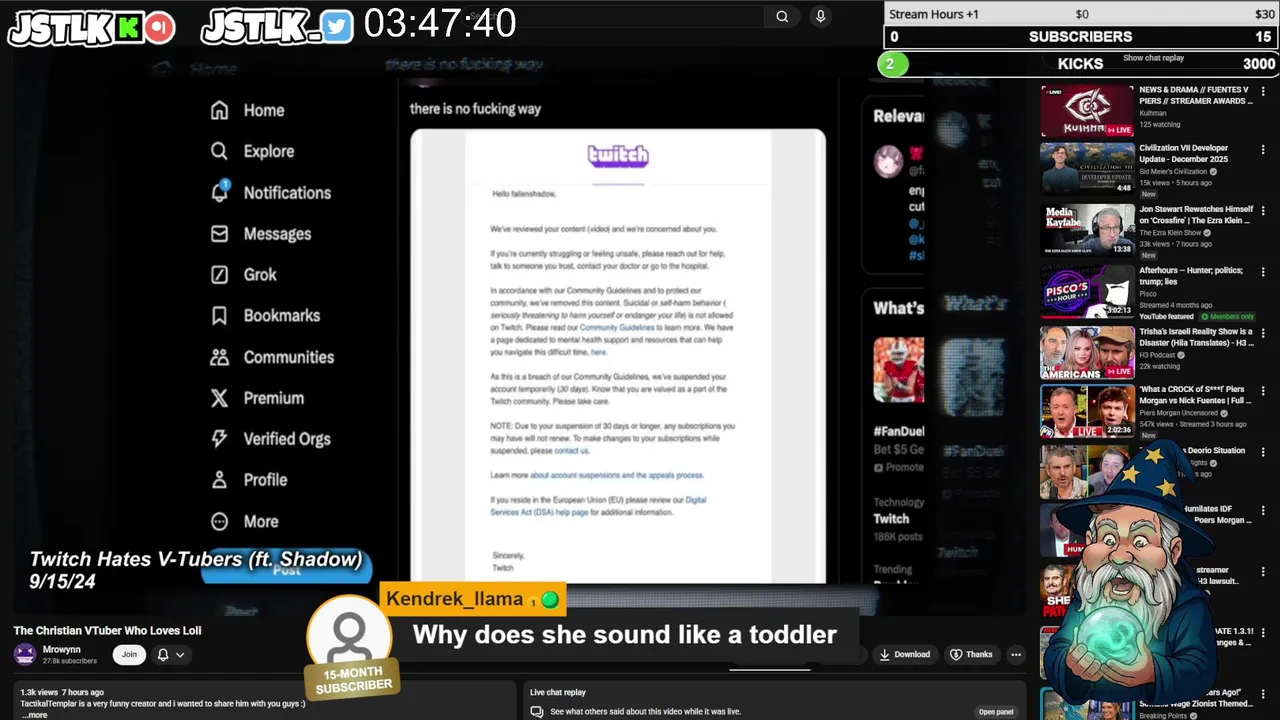Click the '1.3k views 7 hours ago' description text
1280x720 pixels.
point(62,692)
